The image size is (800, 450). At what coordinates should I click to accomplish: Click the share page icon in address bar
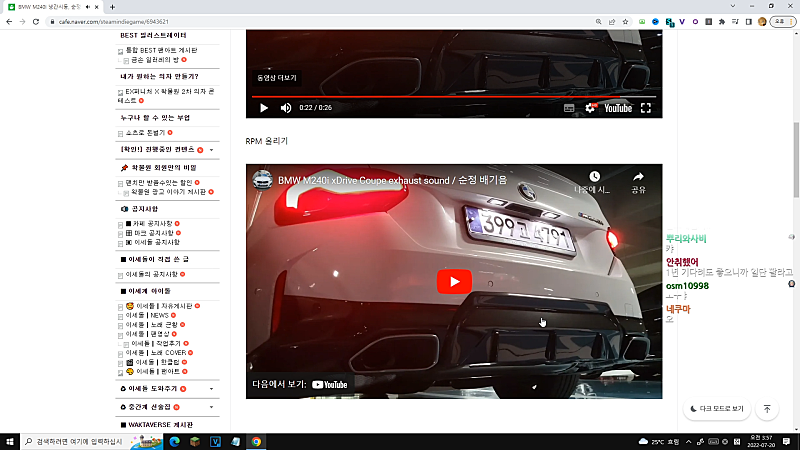(612, 21)
